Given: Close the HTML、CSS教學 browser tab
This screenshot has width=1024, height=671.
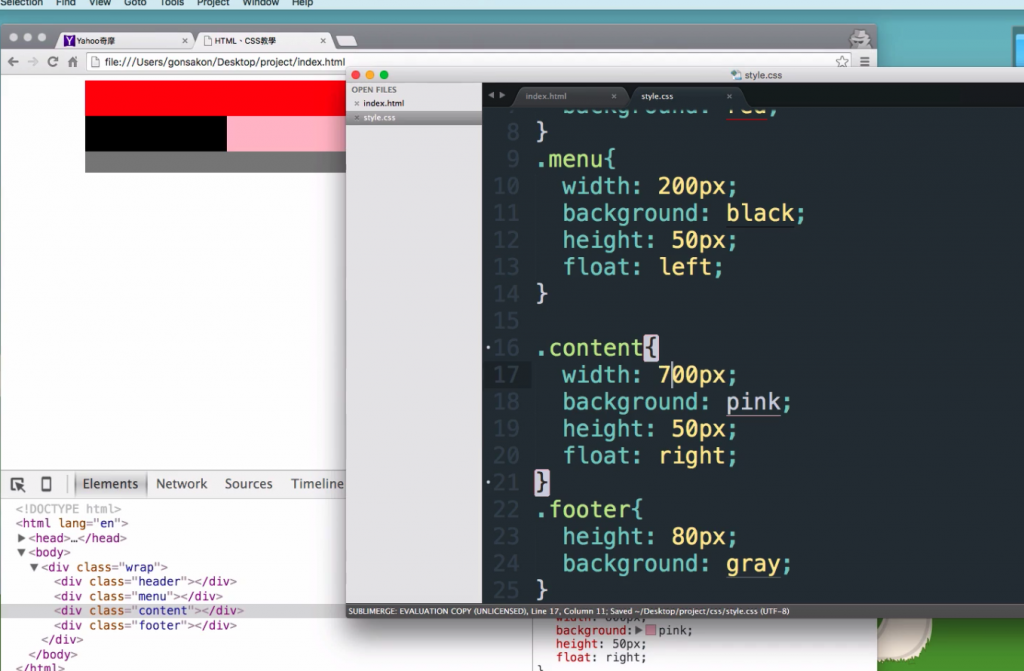Looking at the screenshot, I should pos(323,41).
